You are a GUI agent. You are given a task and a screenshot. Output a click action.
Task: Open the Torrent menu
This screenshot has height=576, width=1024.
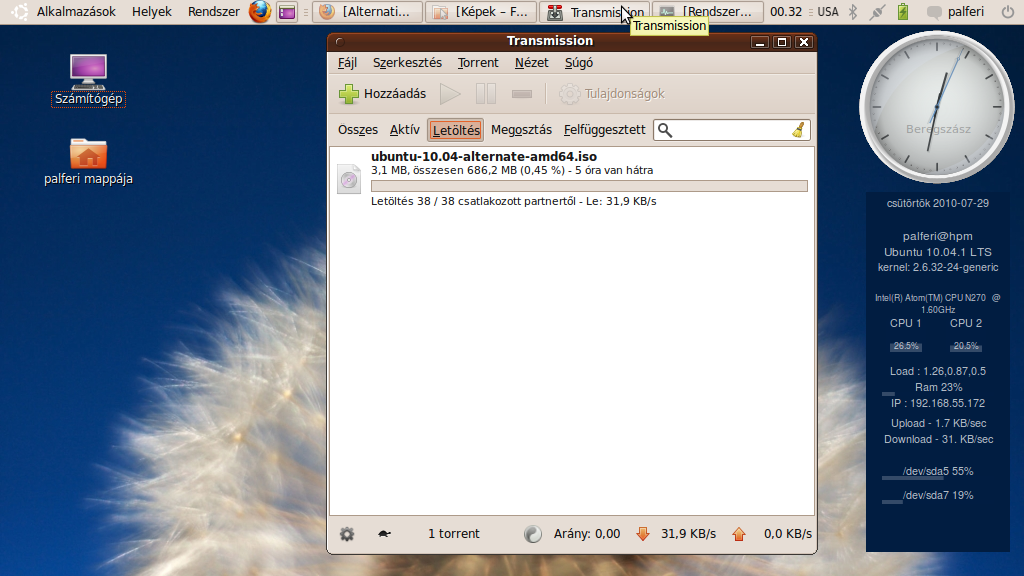(478, 62)
